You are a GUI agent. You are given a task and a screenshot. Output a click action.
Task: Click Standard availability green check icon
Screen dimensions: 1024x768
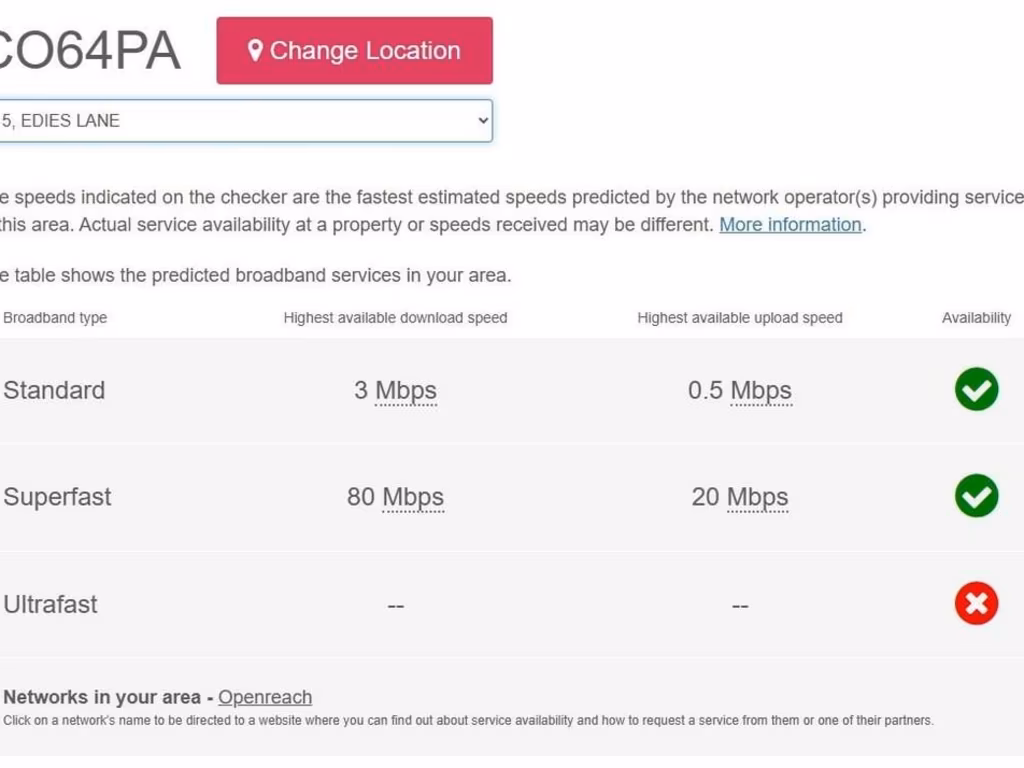[x=976, y=390]
